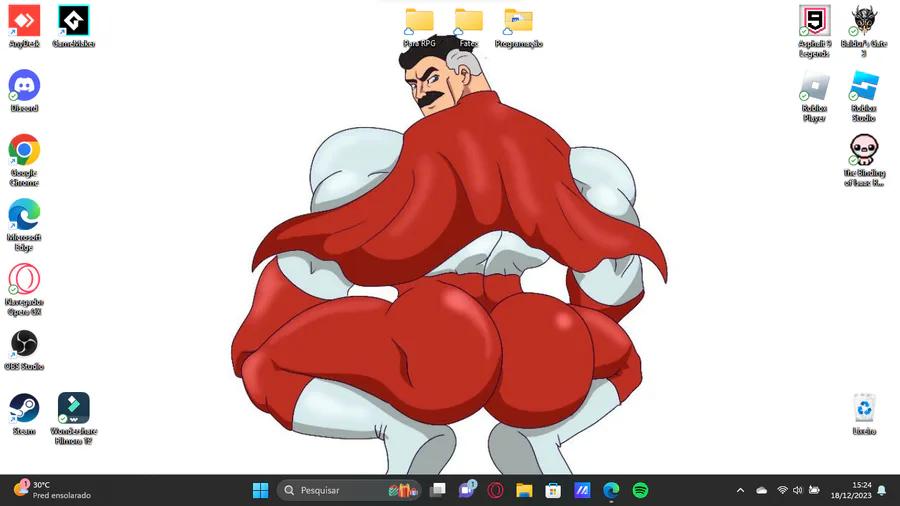Open the Wi-Fi network tray icon
The width and height of the screenshot is (900, 506).
pyautogui.click(x=782, y=491)
